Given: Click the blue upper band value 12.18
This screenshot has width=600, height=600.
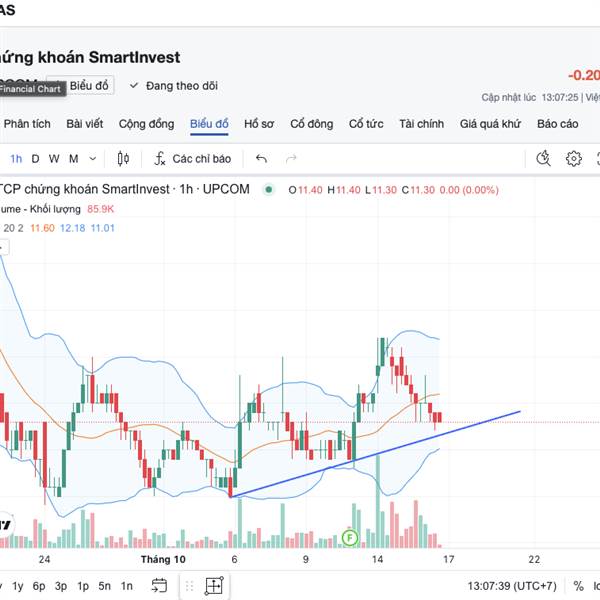Looking at the screenshot, I should click(x=72, y=228).
